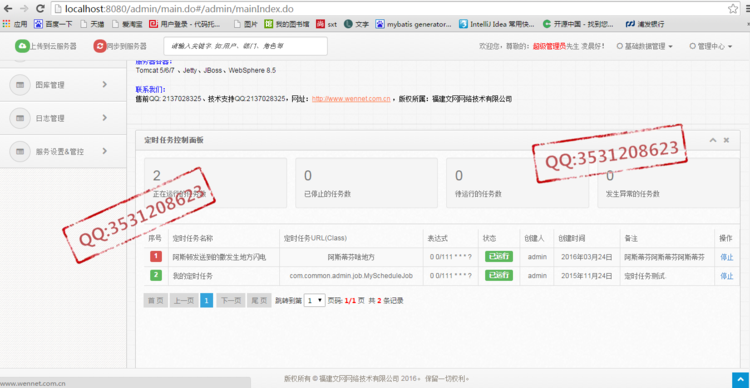
Task: Click the red sync to server icon
Action: (x=99, y=46)
